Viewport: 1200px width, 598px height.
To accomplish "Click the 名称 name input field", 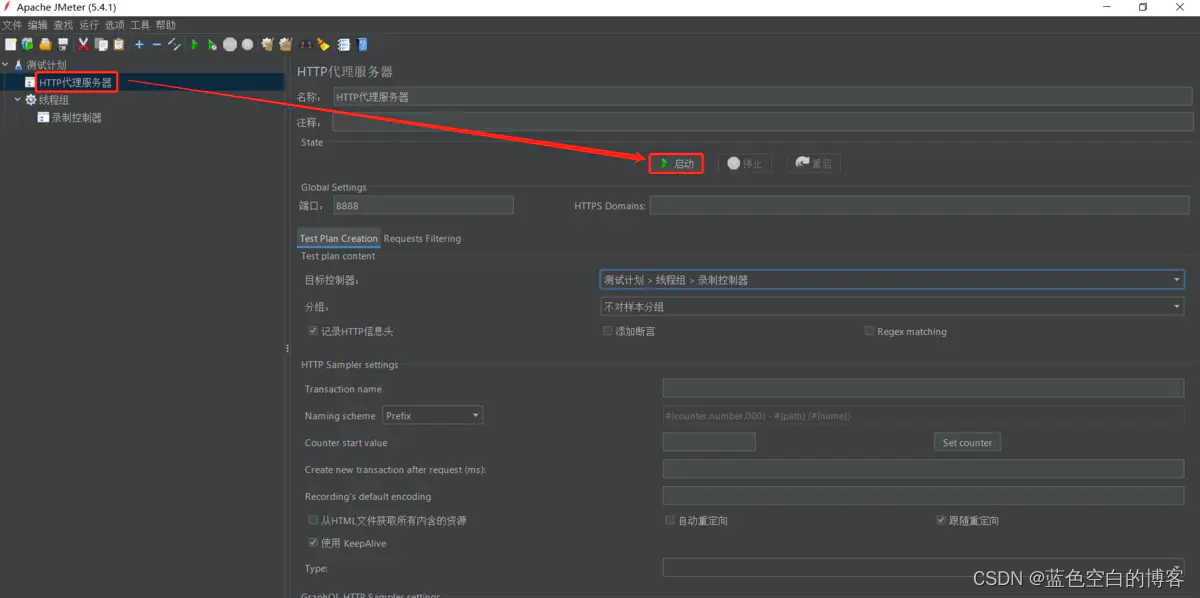I will coord(762,97).
